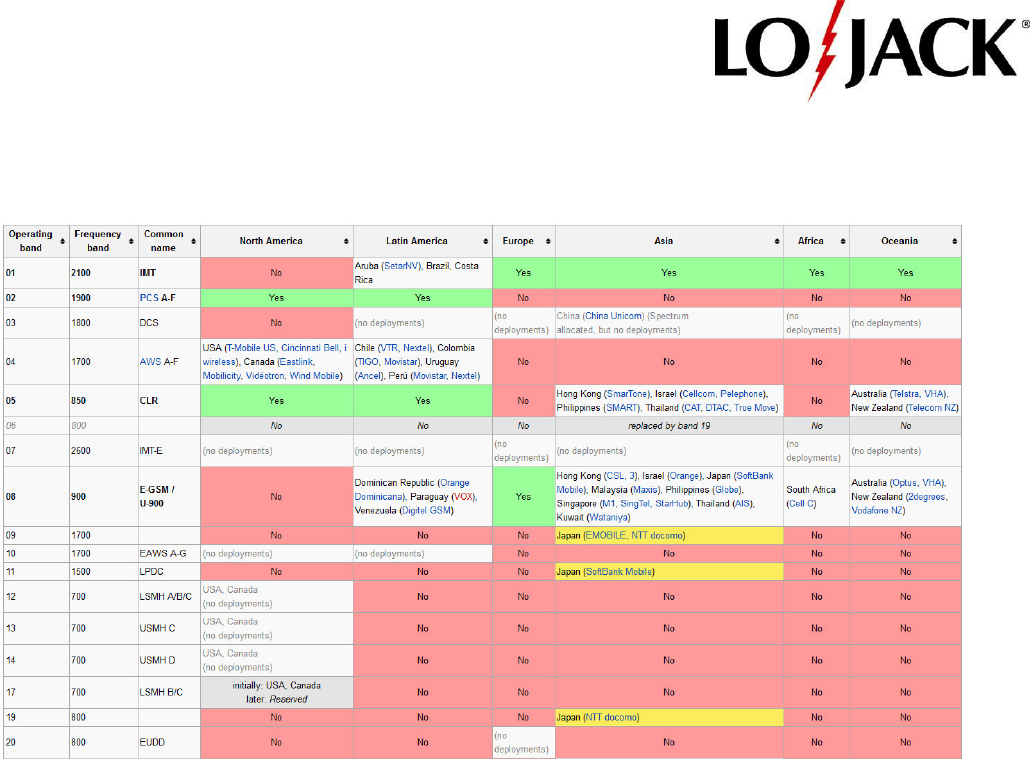Open the SmarTone link for Hong Kong
This screenshot has height=759, width=1030.
coord(627,394)
